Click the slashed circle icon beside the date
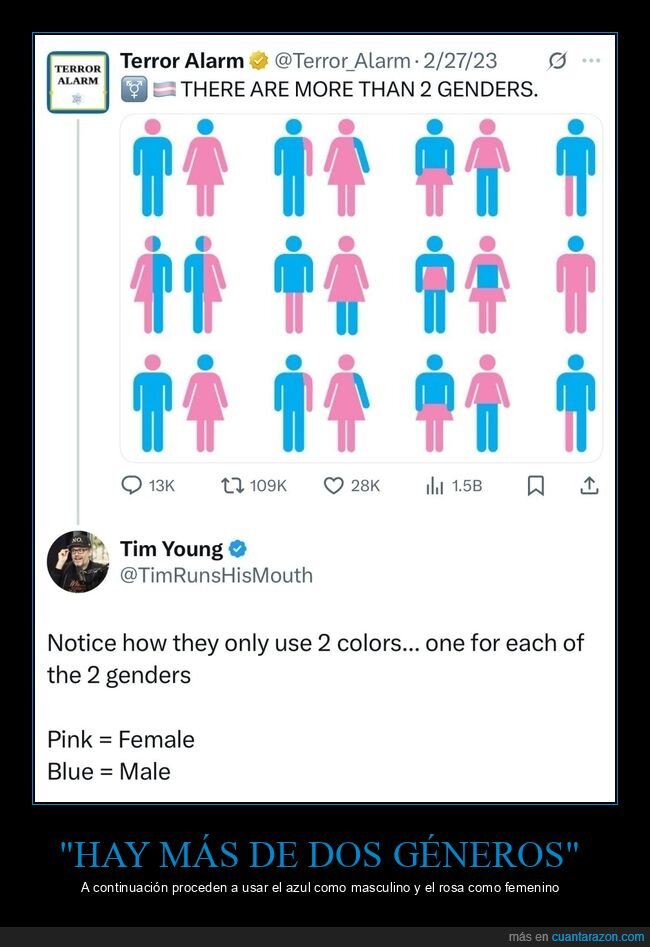Image resolution: width=650 pixels, height=947 pixels. point(558,61)
